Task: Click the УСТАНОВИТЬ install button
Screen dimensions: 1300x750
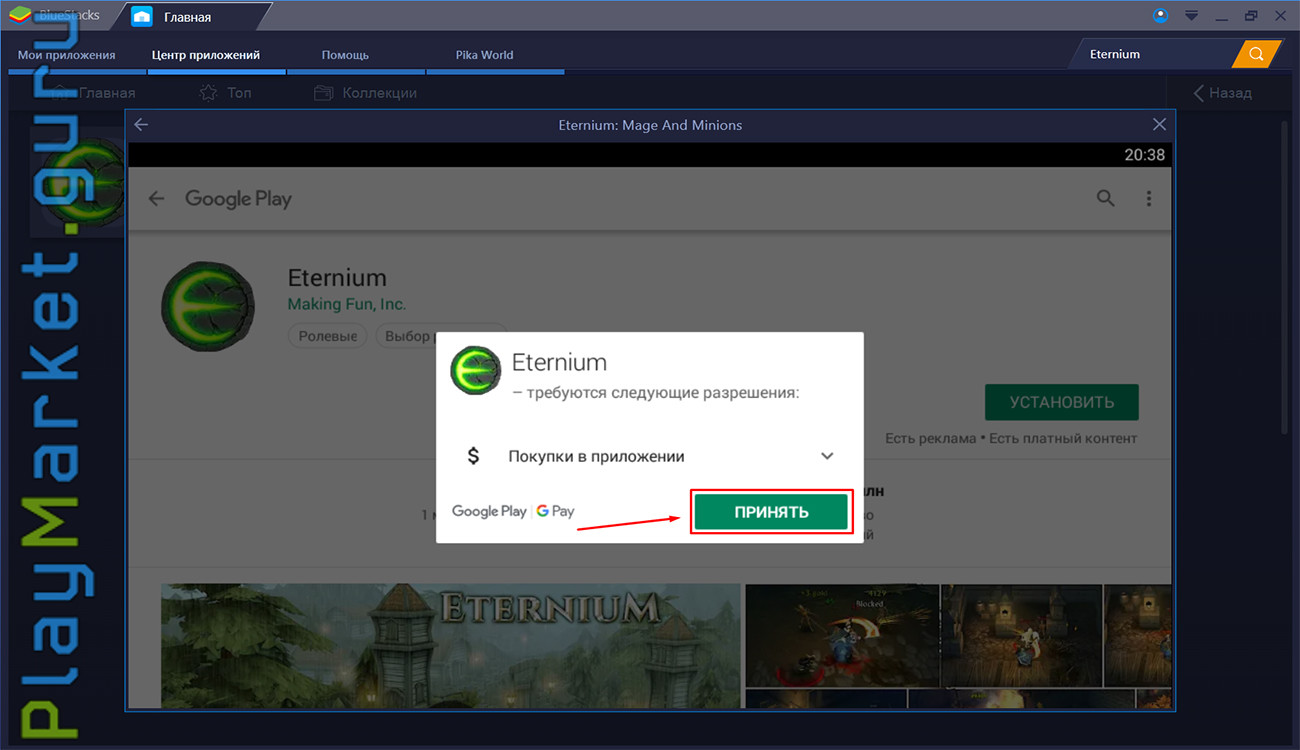Action: (x=1061, y=403)
